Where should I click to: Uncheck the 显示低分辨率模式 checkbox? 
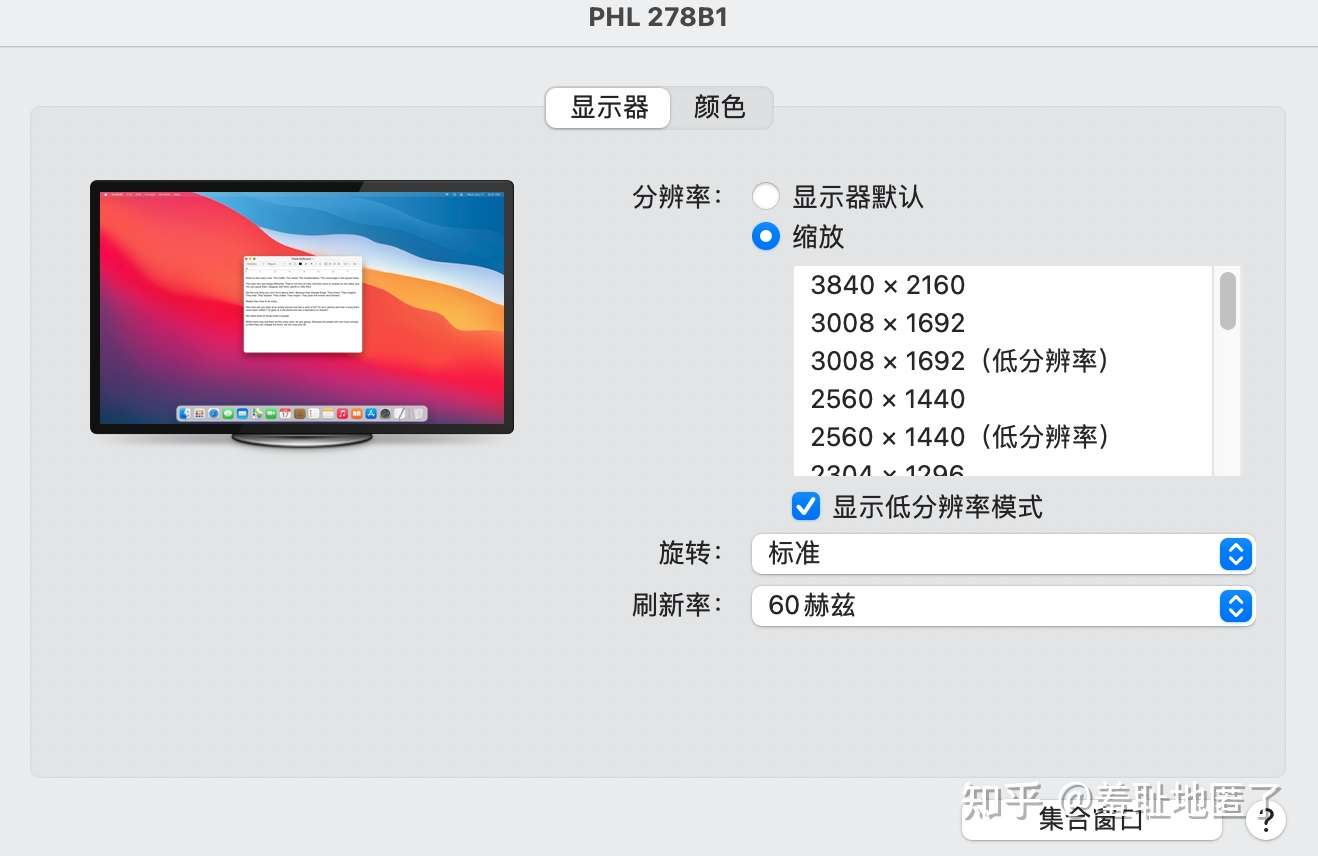point(805,507)
